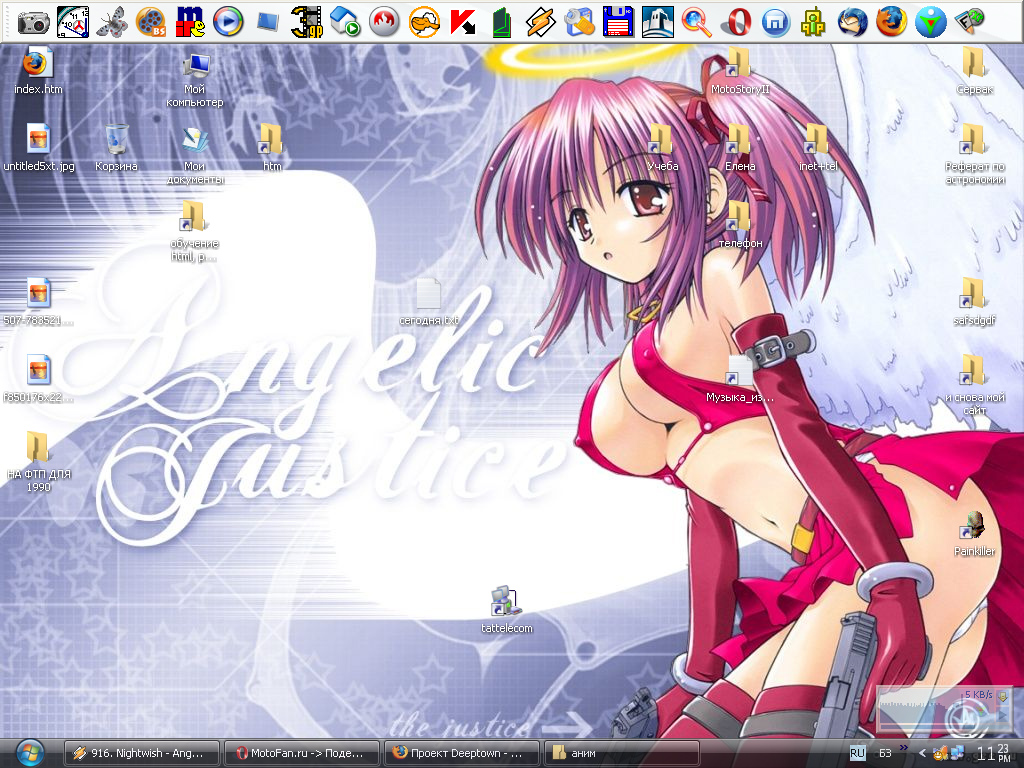
Task: Click the taskbar clock showing 11:23 PM
Action: click(x=993, y=753)
